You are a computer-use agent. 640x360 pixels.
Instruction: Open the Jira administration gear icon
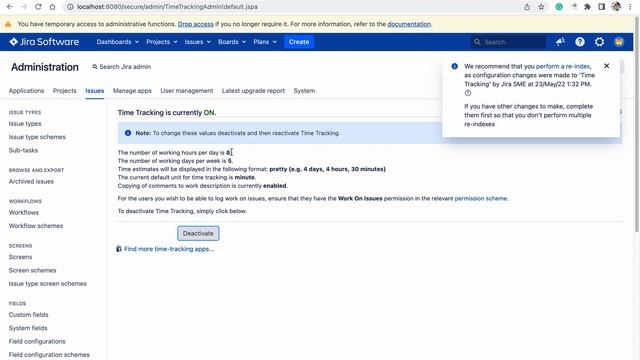click(x=599, y=42)
